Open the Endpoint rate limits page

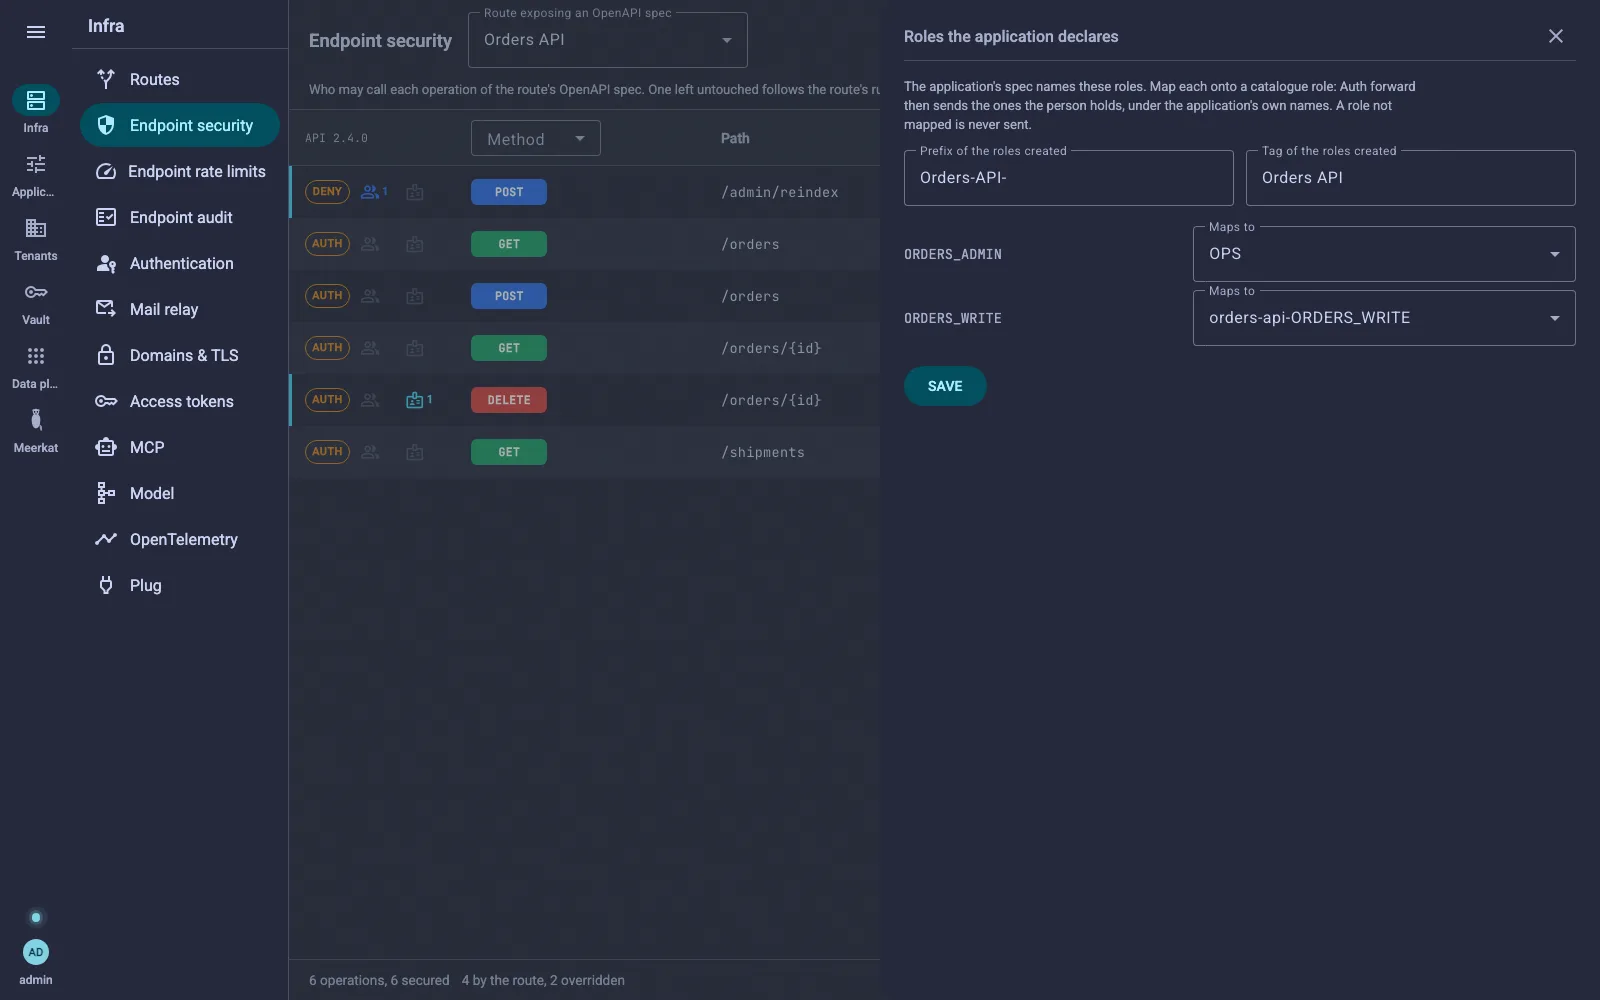180,171
